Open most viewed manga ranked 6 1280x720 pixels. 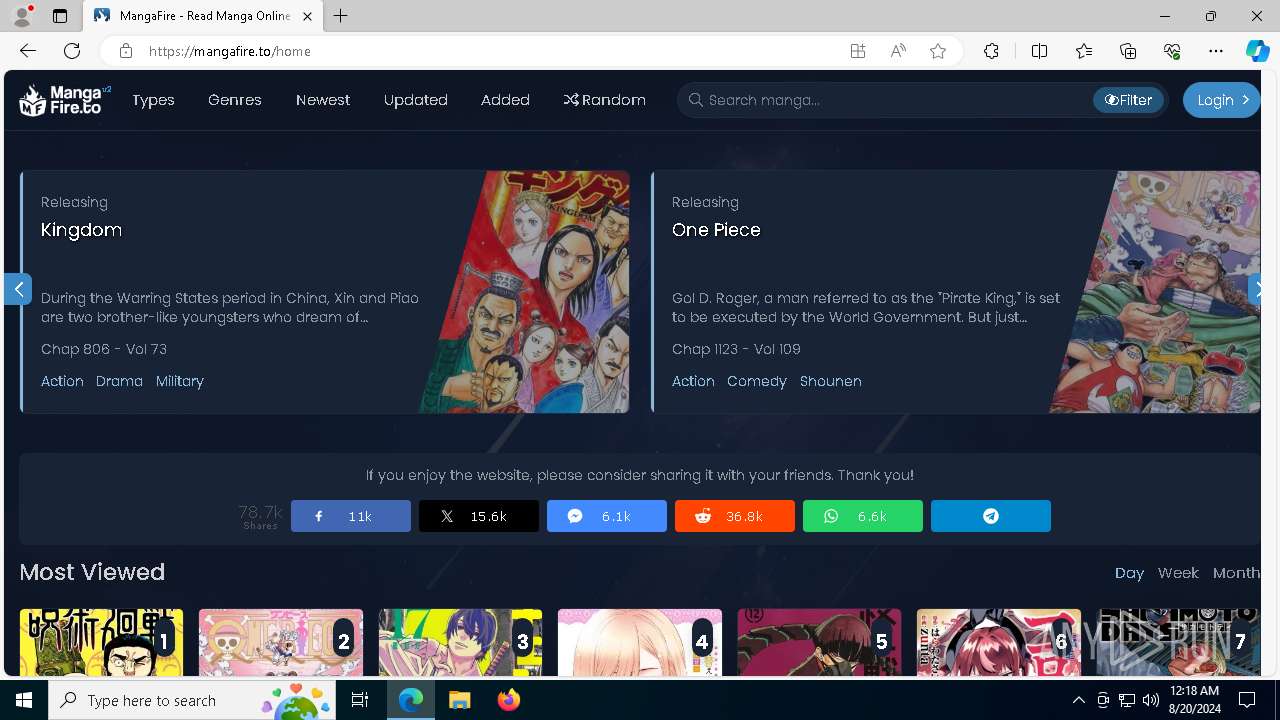point(999,642)
